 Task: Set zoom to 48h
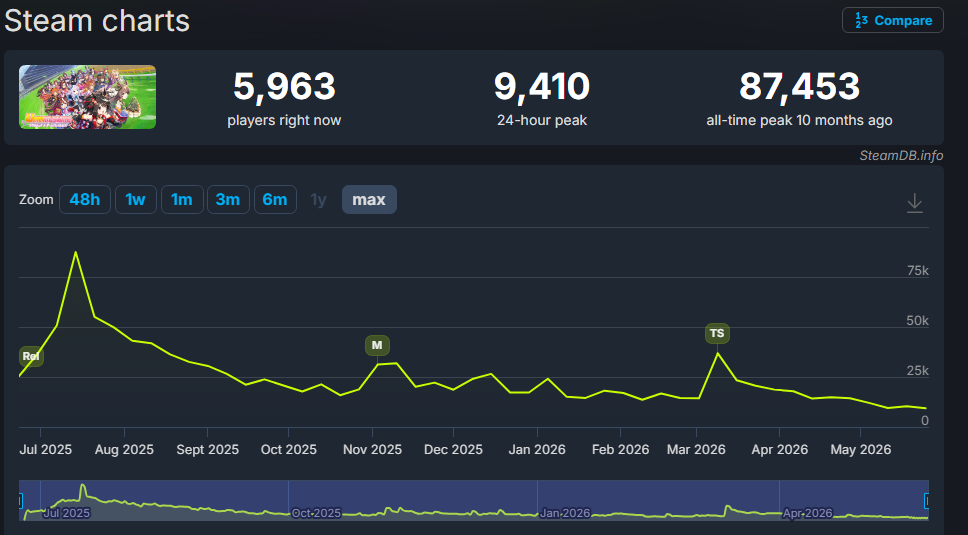click(85, 199)
